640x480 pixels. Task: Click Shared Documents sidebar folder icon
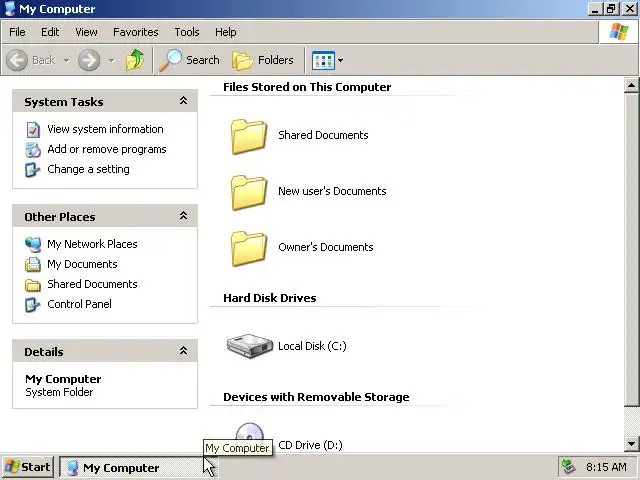click(33, 285)
